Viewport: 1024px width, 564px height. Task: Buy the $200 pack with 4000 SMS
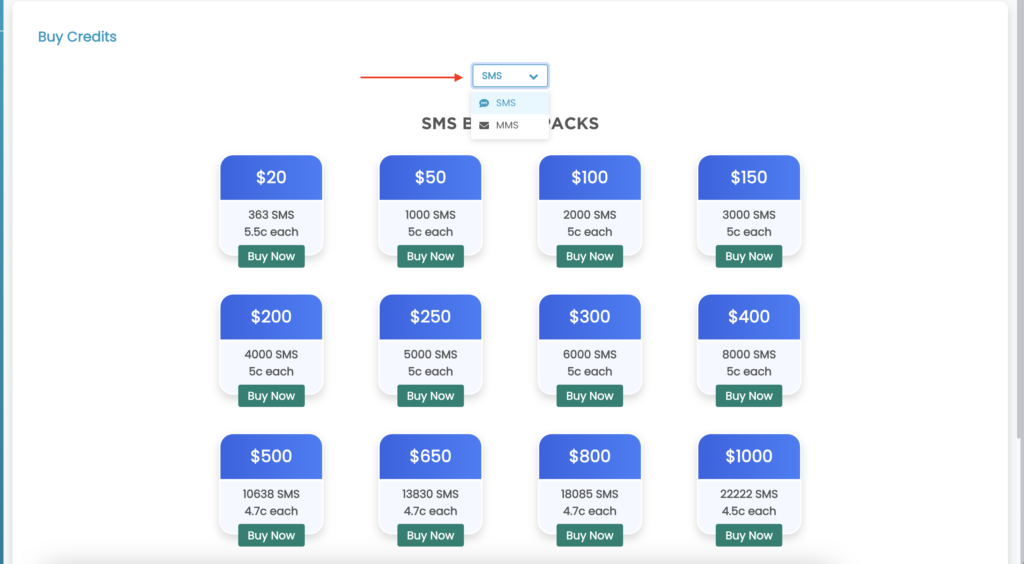271,396
